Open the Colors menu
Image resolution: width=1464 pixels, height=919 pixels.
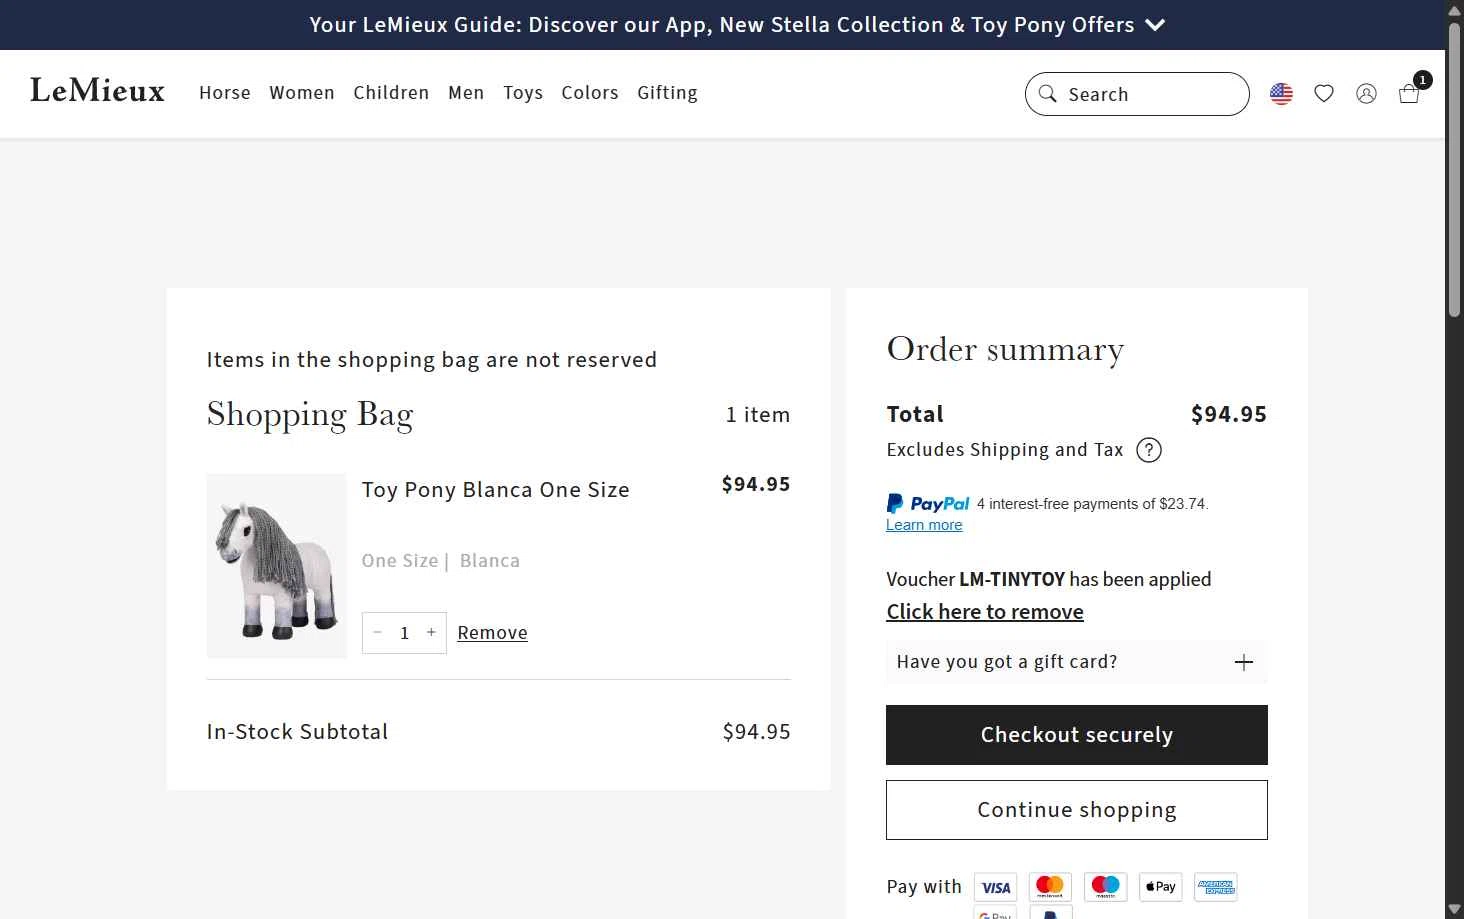590,93
